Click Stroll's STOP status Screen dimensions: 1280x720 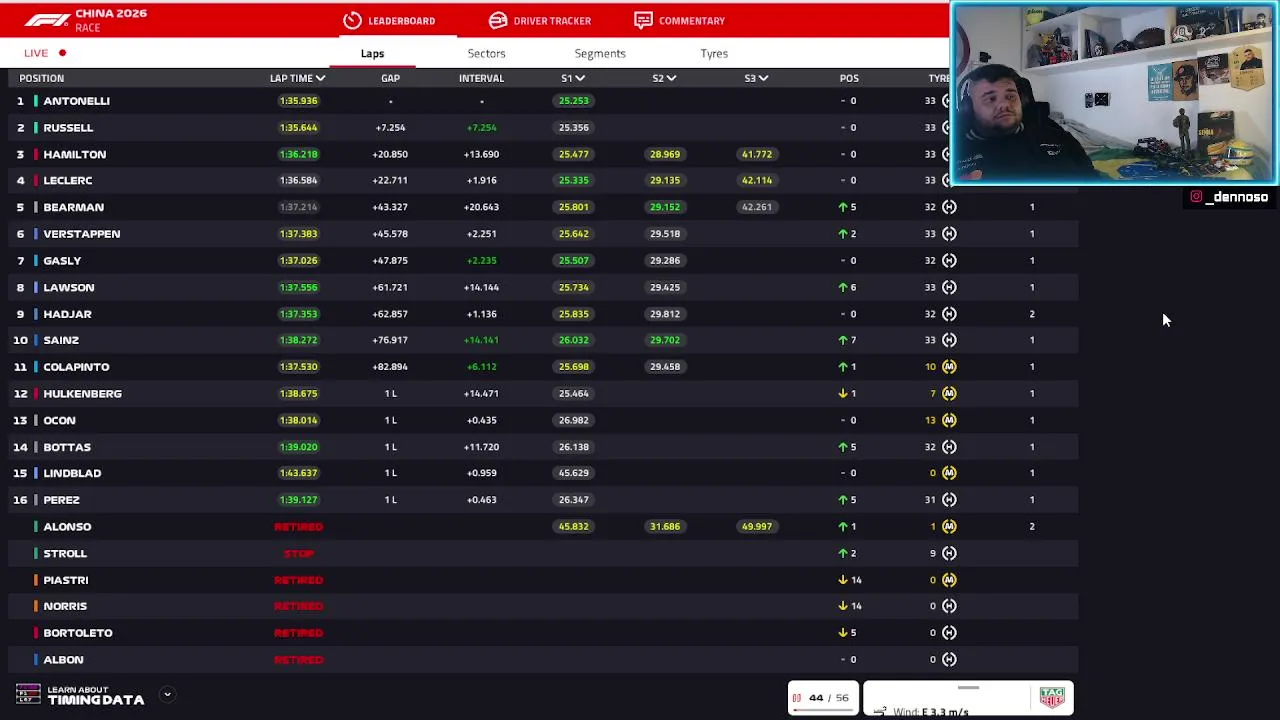[x=298, y=553]
